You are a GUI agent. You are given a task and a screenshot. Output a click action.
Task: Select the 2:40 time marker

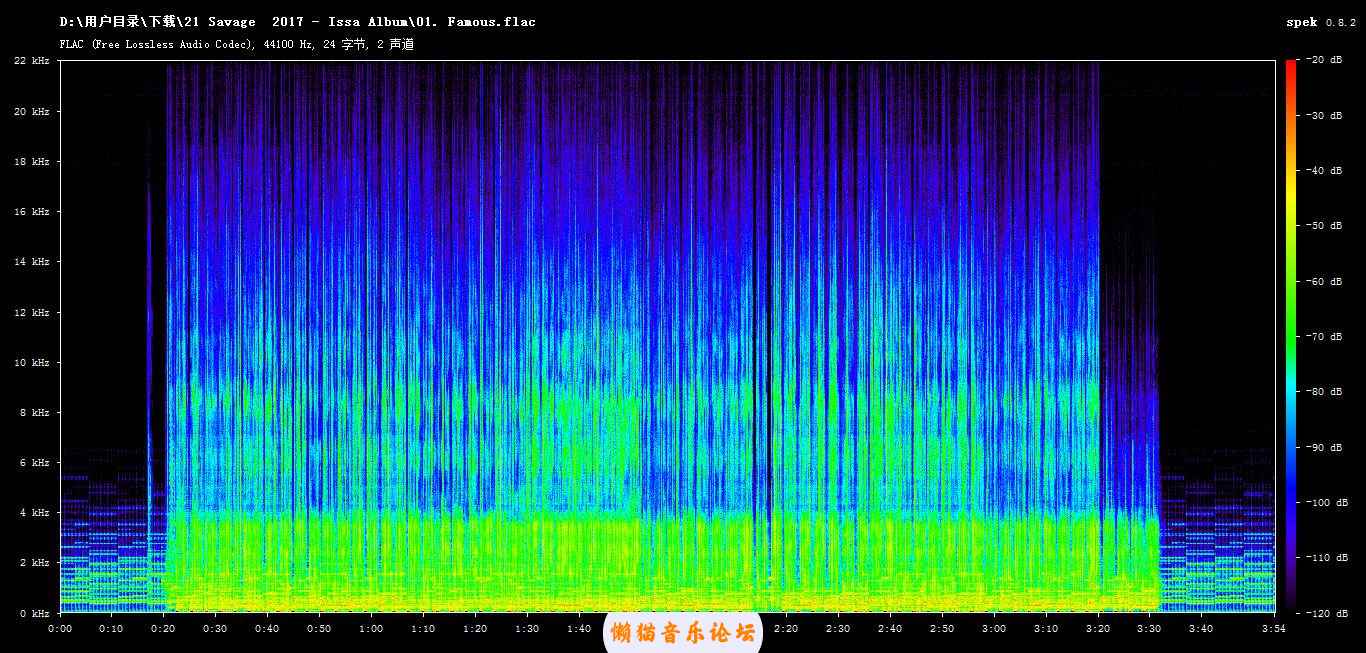tap(890, 628)
